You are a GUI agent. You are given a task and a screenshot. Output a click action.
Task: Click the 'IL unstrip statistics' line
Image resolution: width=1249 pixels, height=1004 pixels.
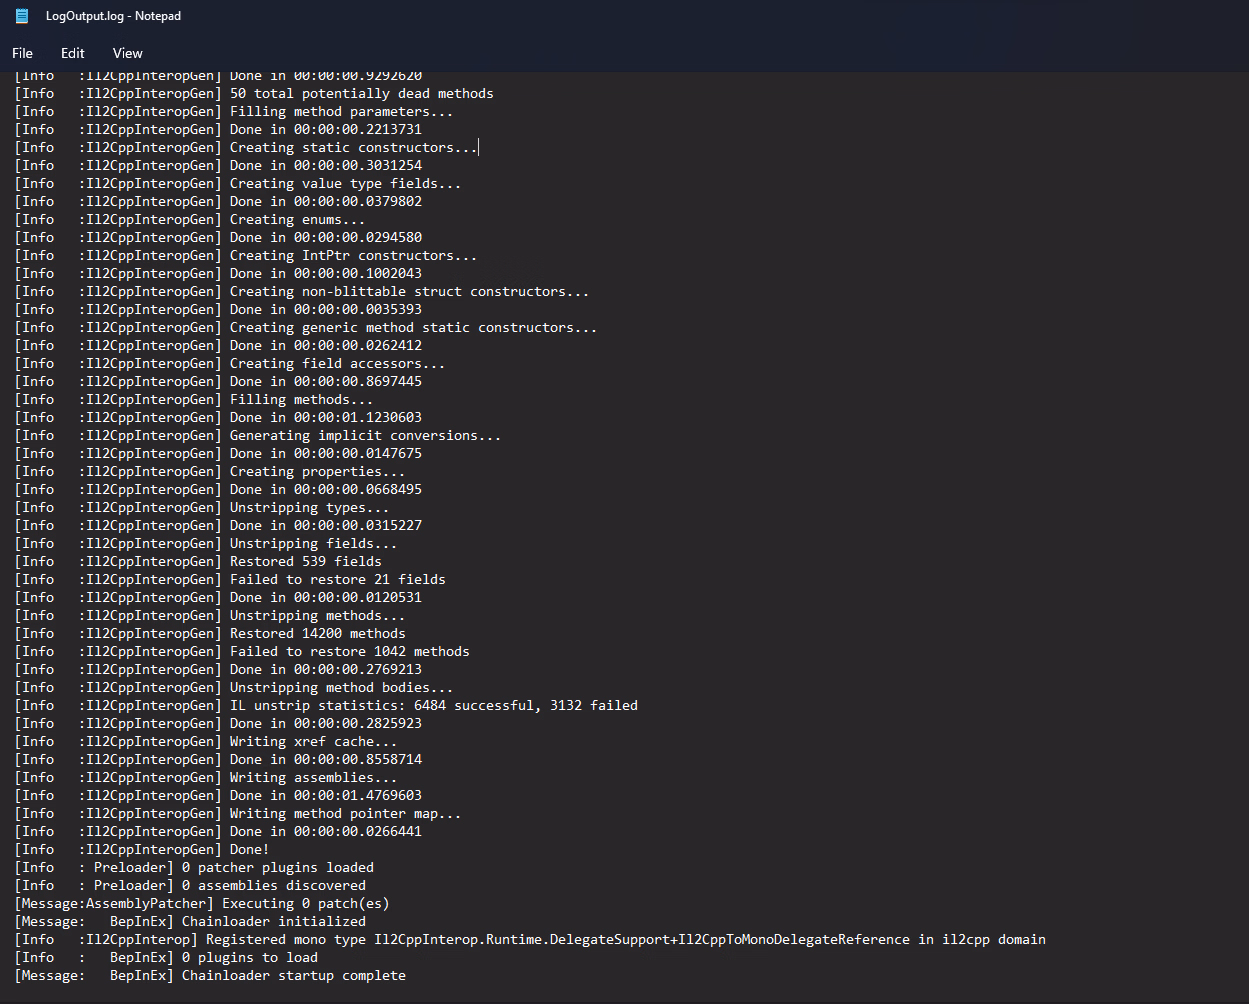coord(326,705)
